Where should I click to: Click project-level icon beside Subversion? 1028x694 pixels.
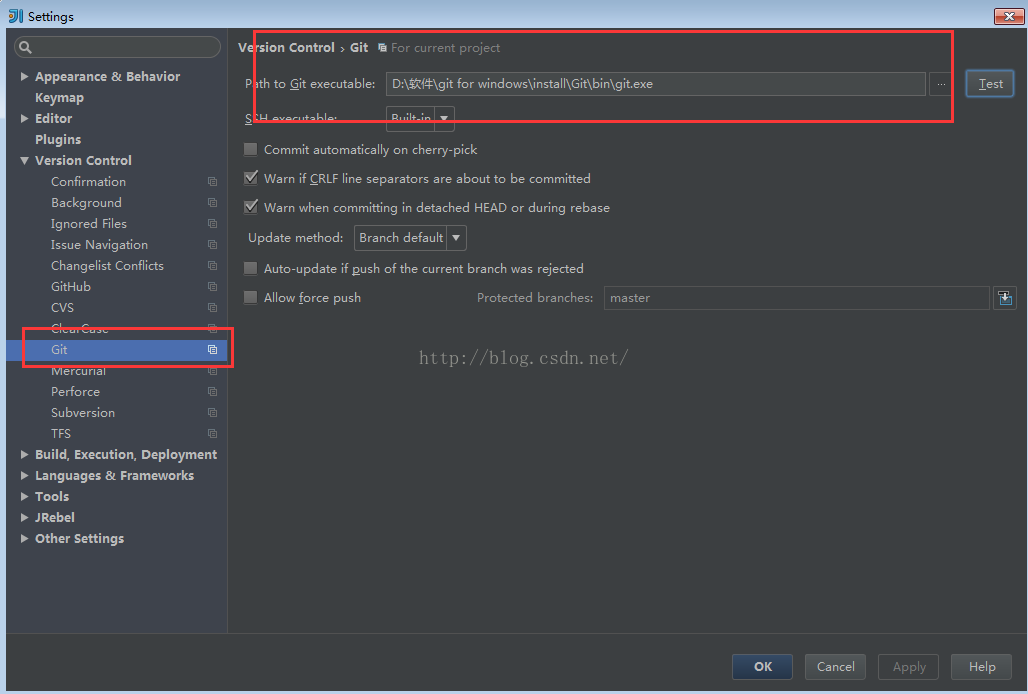212,413
